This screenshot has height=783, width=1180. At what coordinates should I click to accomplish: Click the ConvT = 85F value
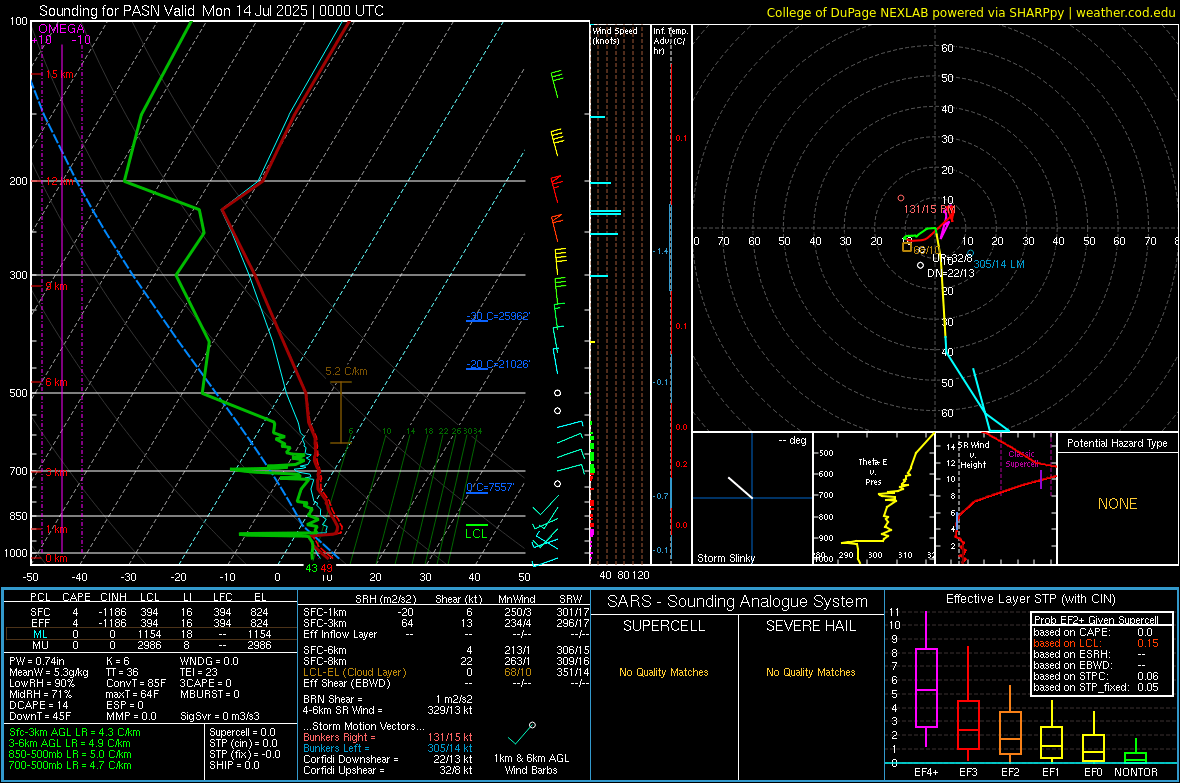point(136,684)
